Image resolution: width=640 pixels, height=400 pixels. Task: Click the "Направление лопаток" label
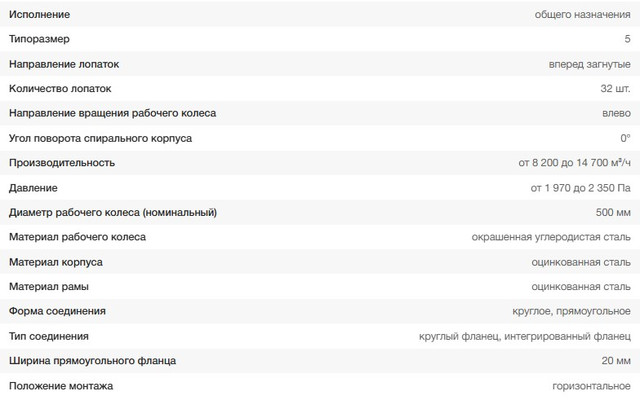[63, 64]
